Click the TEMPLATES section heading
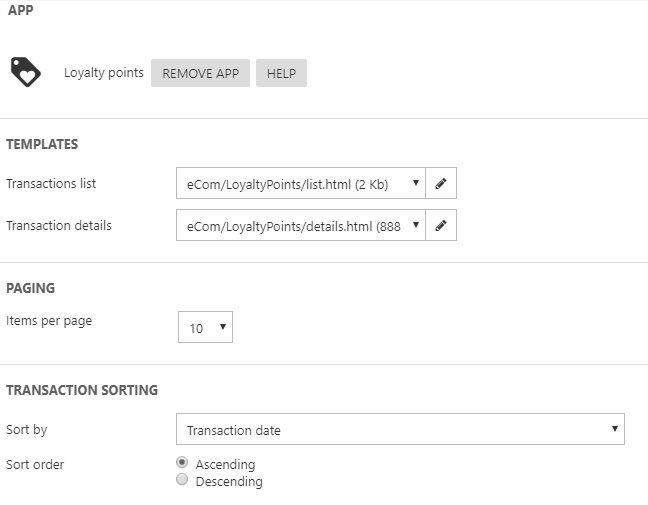 pos(42,144)
